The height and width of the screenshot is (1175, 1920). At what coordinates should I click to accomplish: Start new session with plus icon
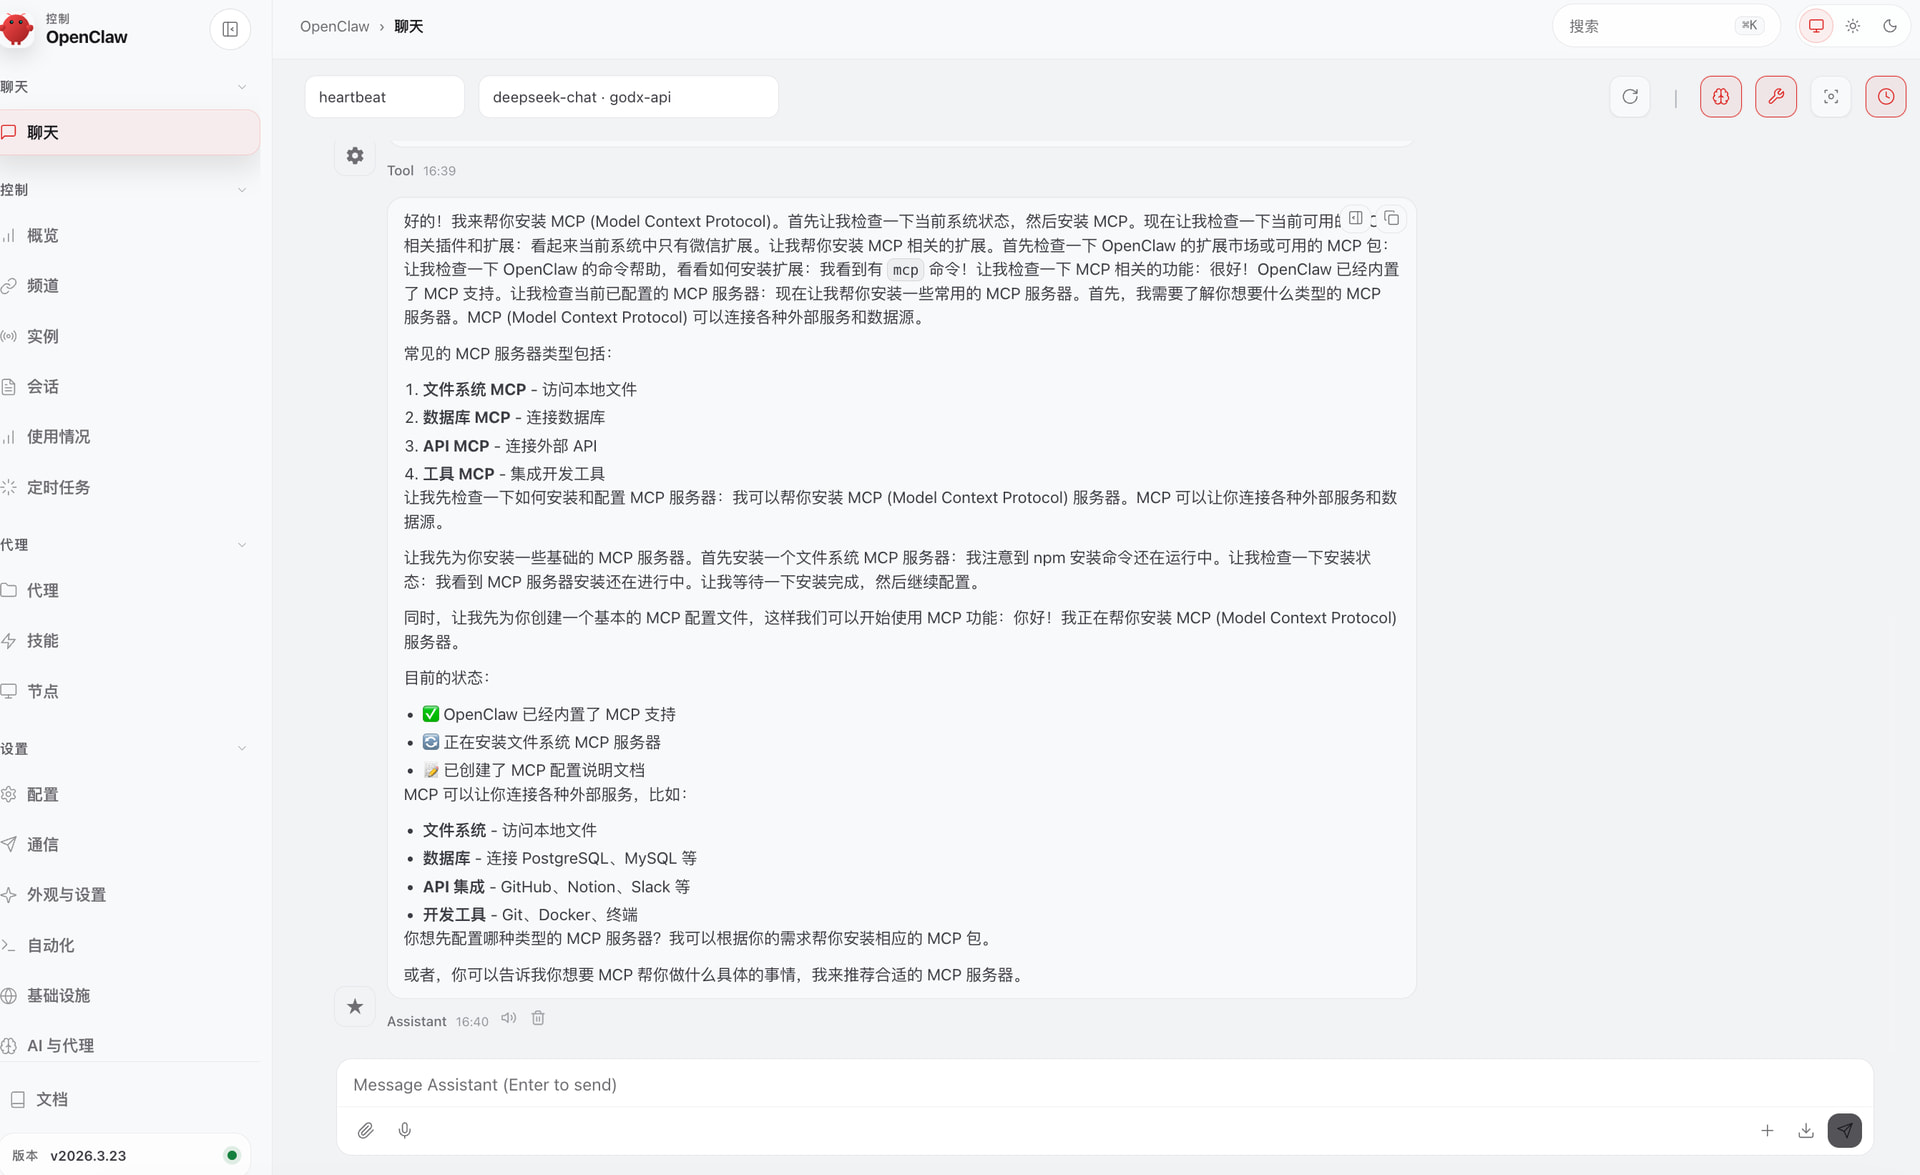pyautogui.click(x=1767, y=1131)
